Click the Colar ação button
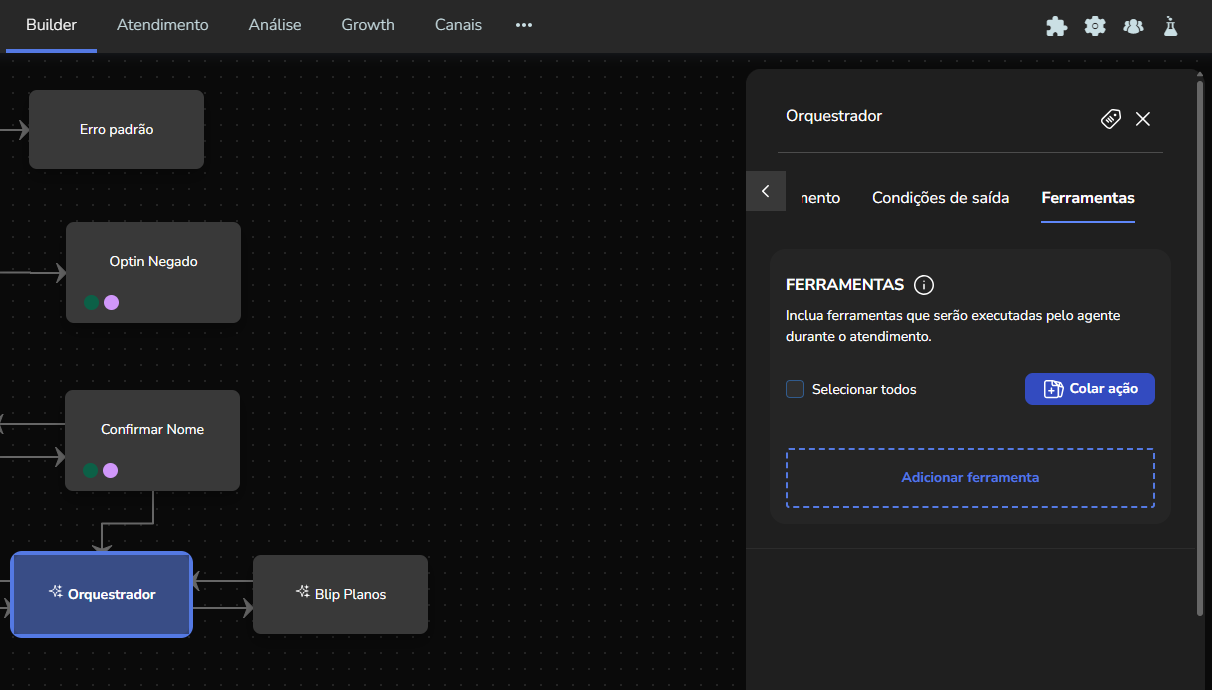The image size is (1212, 690). click(x=1089, y=389)
